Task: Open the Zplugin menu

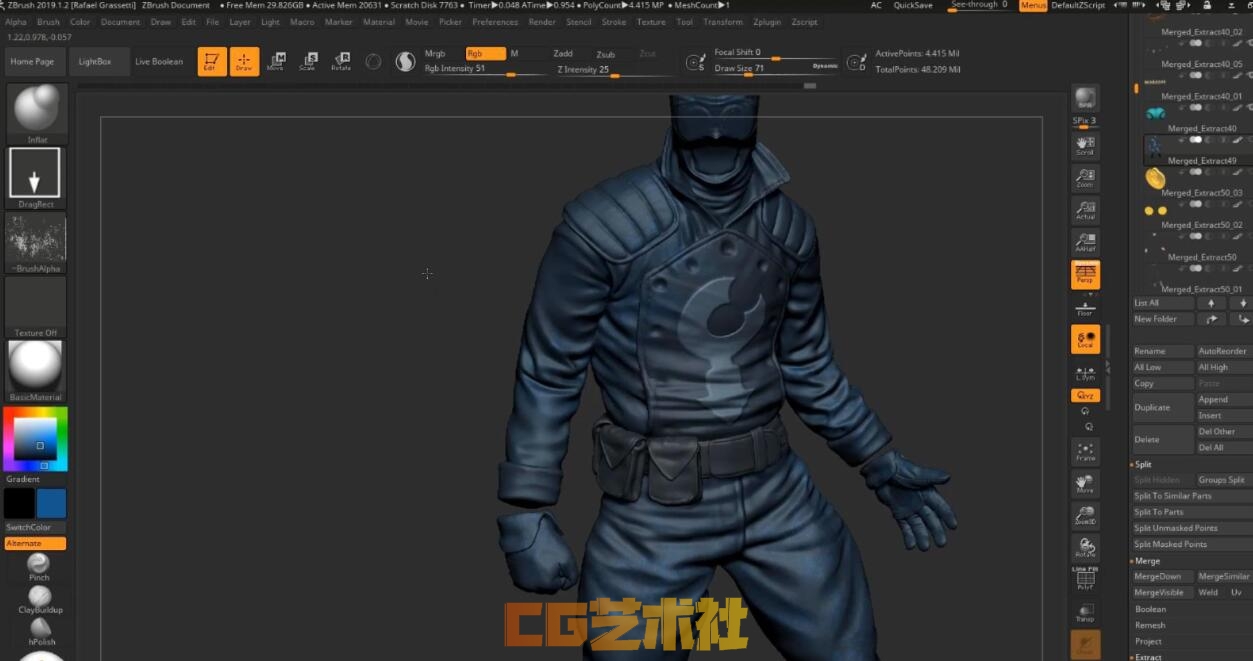Action: pyautogui.click(x=767, y=22)
